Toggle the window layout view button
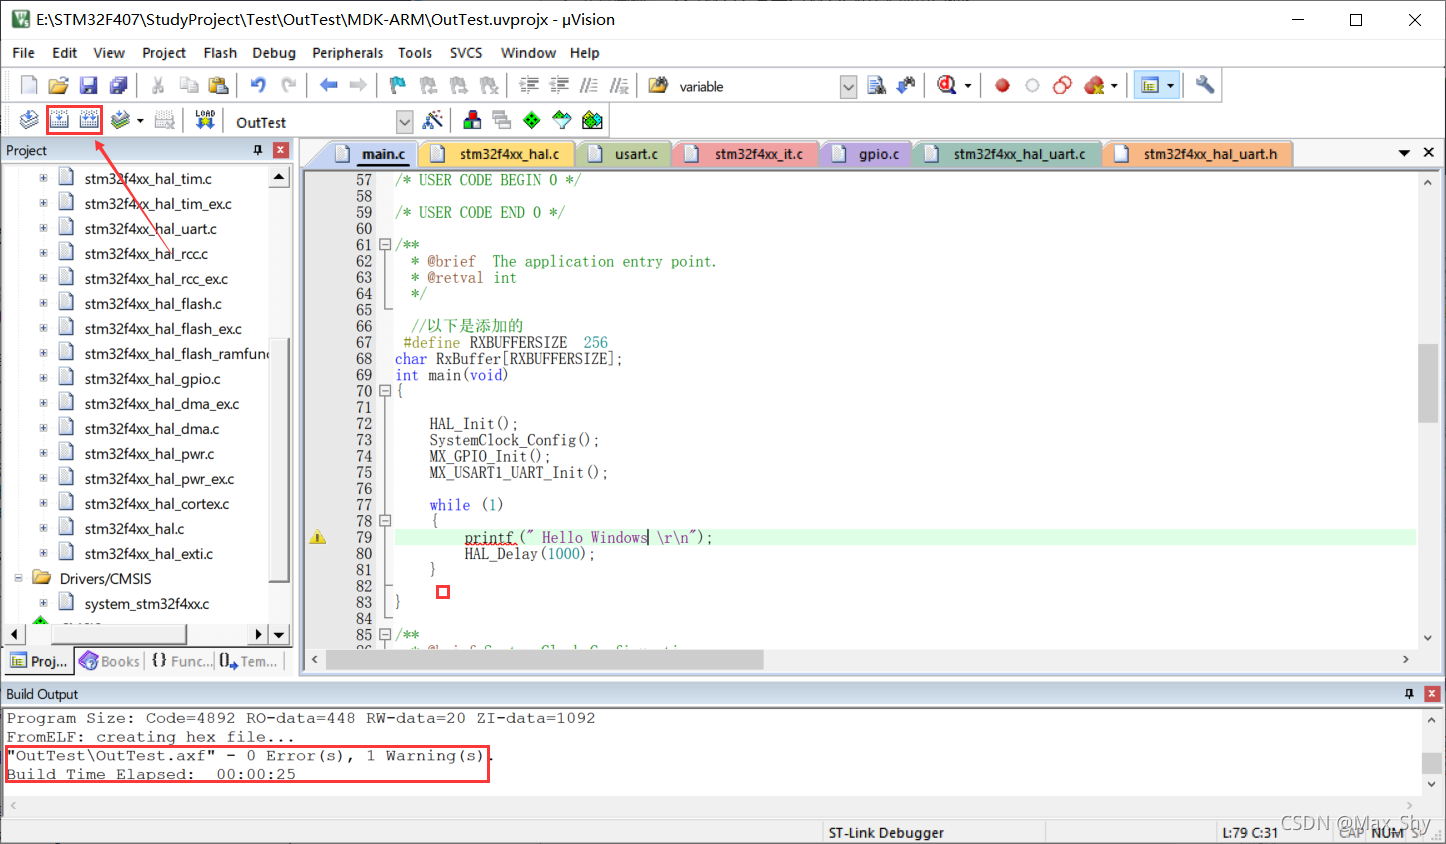1446x844 pixels. [x=1150, y=86]
